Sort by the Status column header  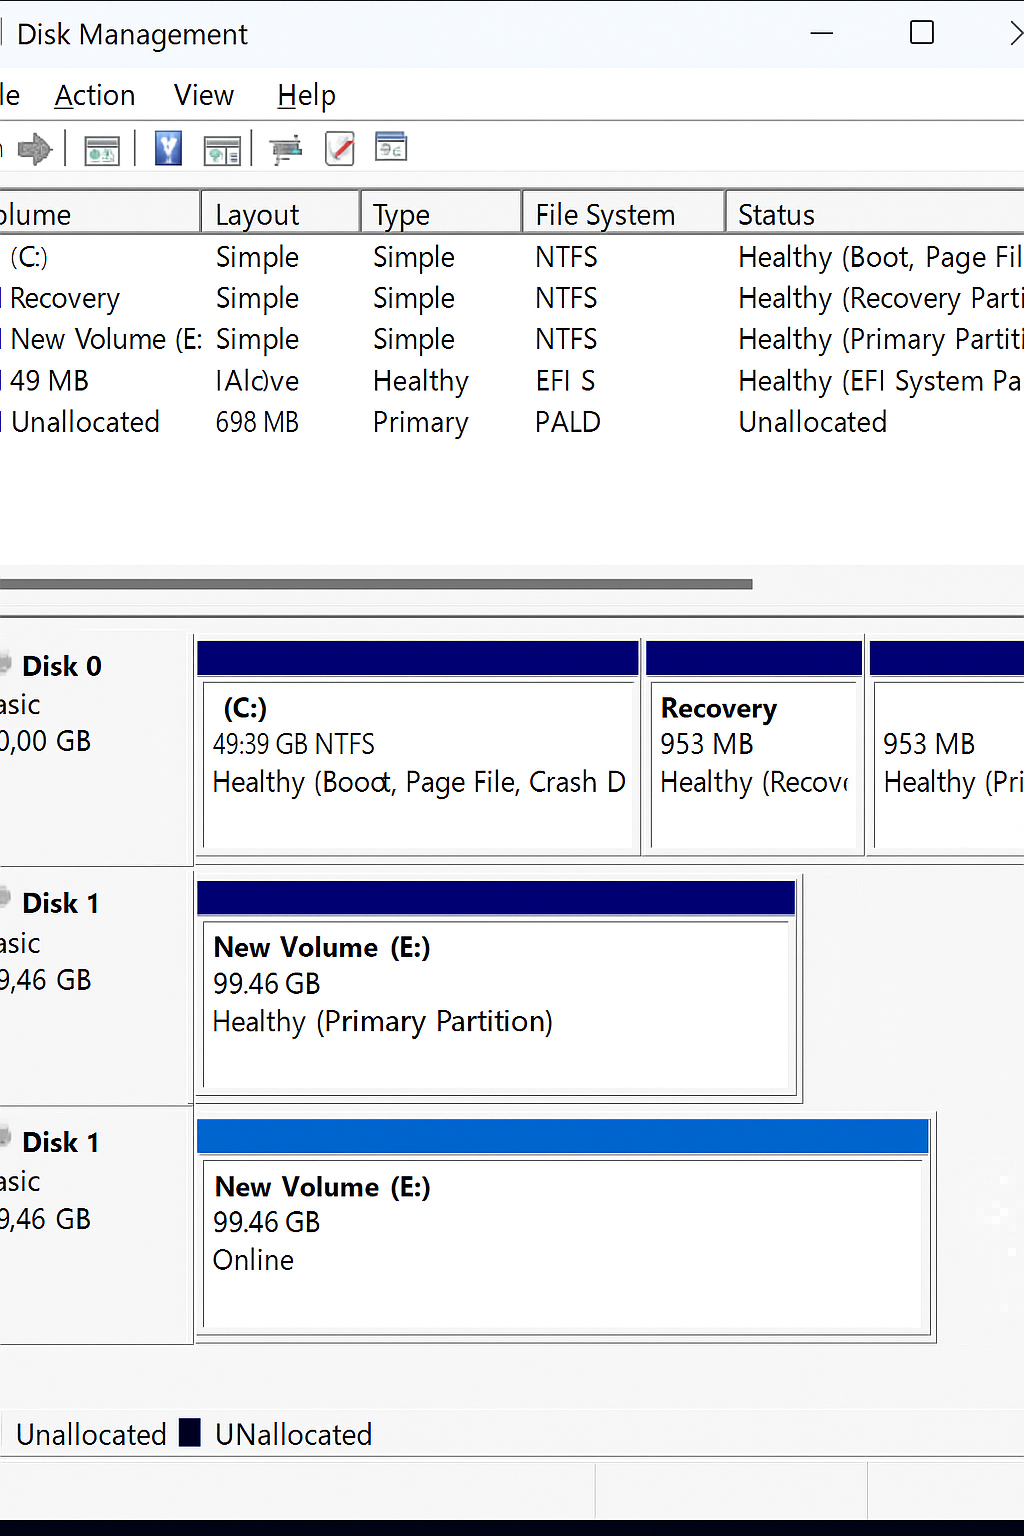875,214
